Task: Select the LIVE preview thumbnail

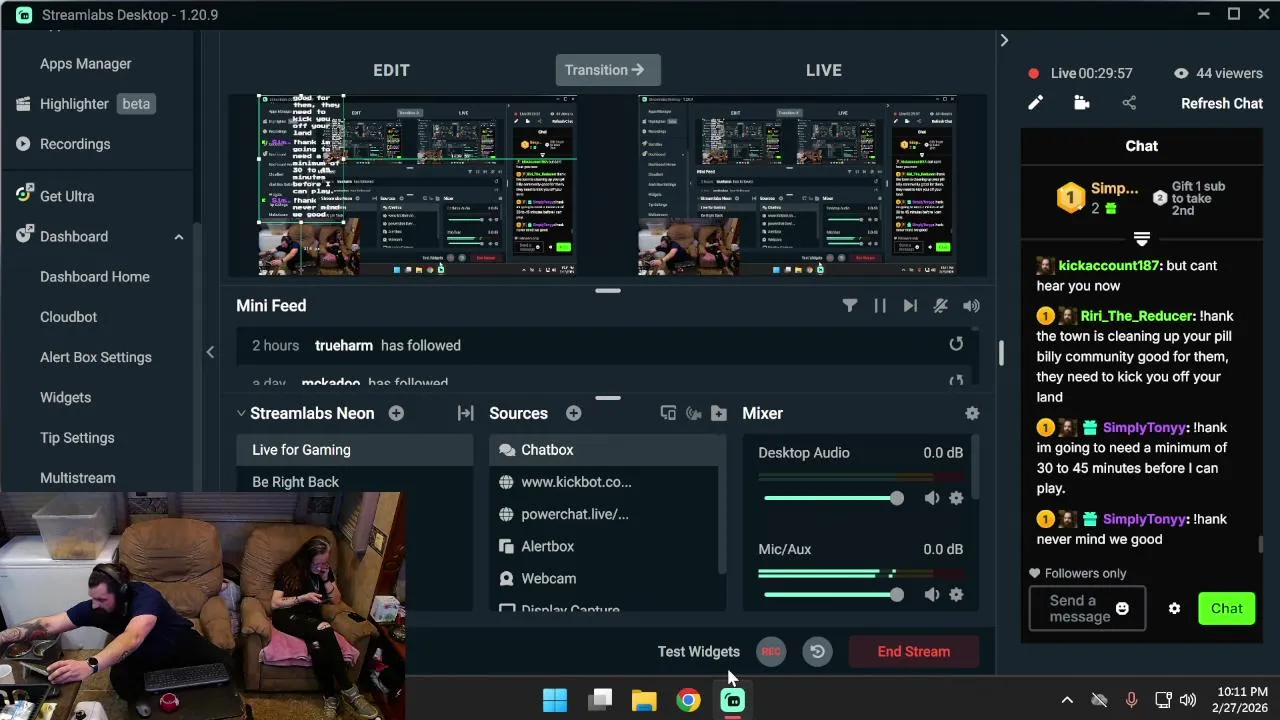Action: click(797, 185)
